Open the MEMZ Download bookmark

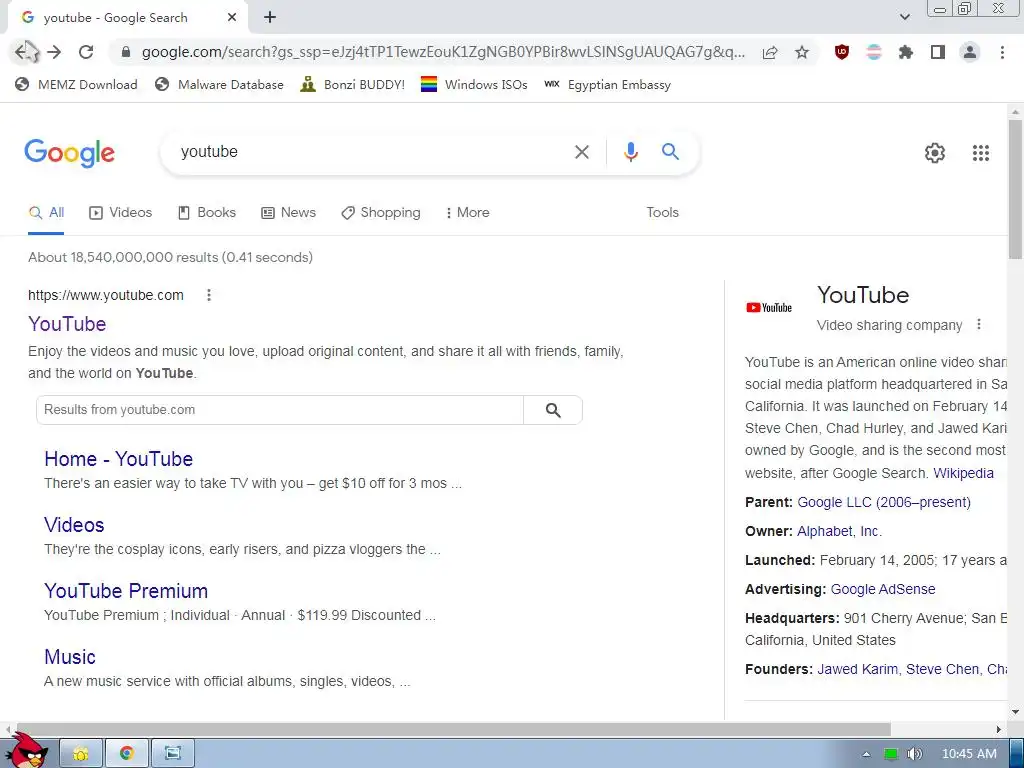[x=76, y=84]
